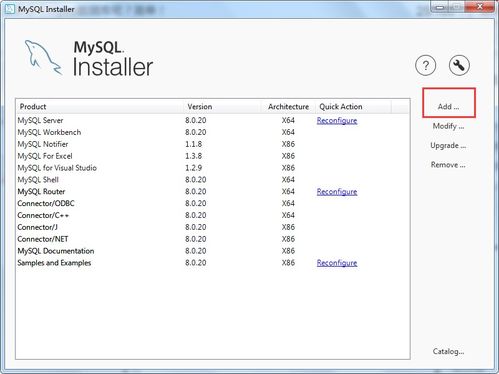Screen dimensions: 499x374
Task: Open the wrench settings icon
Action: (x=459, y=65)
